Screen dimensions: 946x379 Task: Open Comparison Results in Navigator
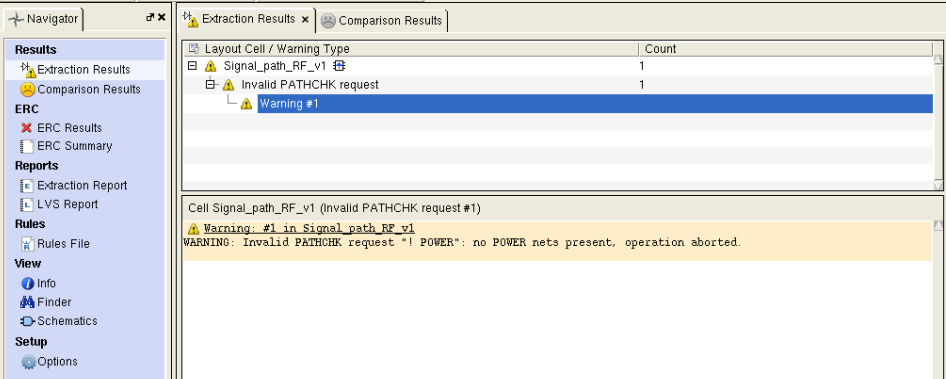coord(89,89)
